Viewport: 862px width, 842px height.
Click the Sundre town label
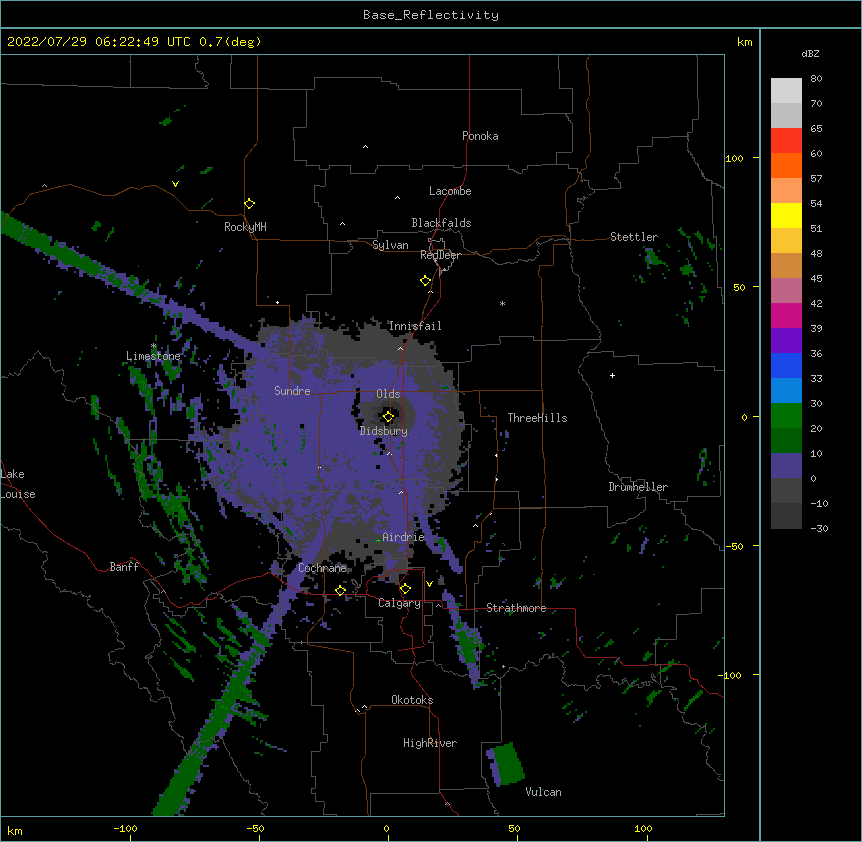292,391
